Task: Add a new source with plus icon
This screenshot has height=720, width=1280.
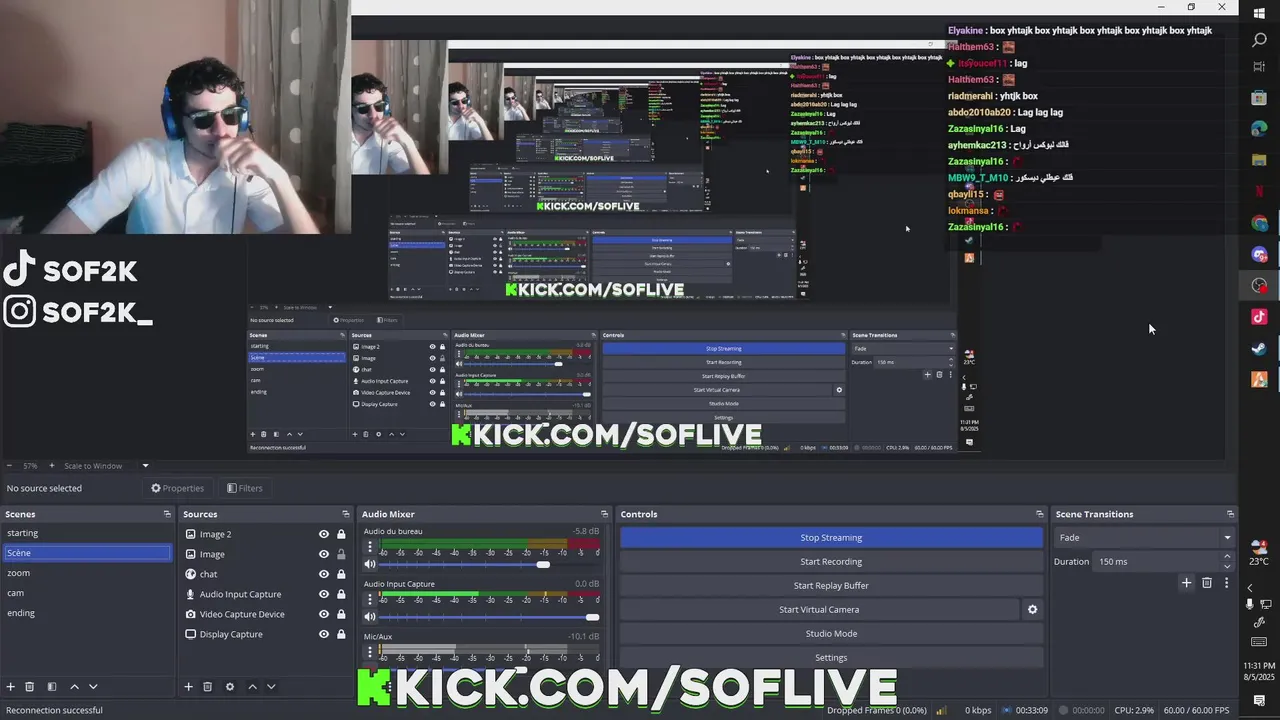Action: (188, 687)
